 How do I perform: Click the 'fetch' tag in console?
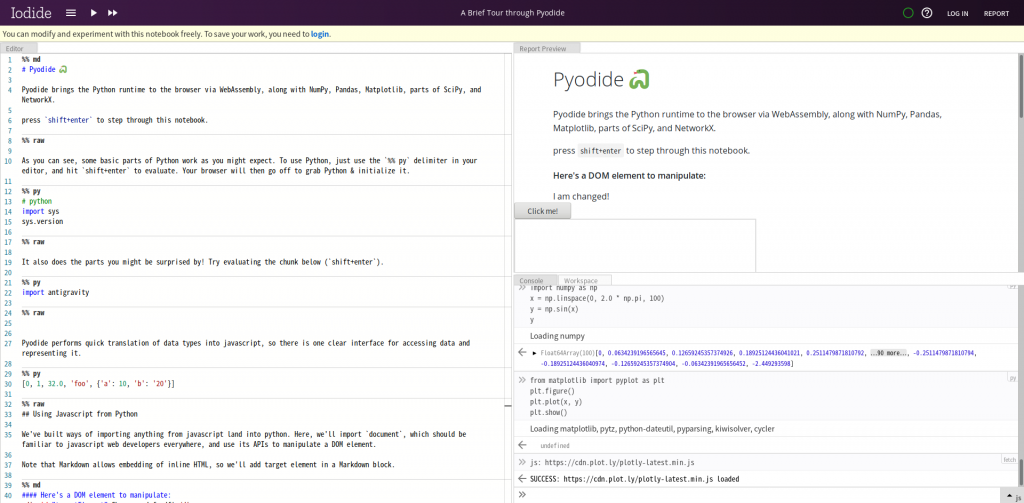pos(1010,460)
